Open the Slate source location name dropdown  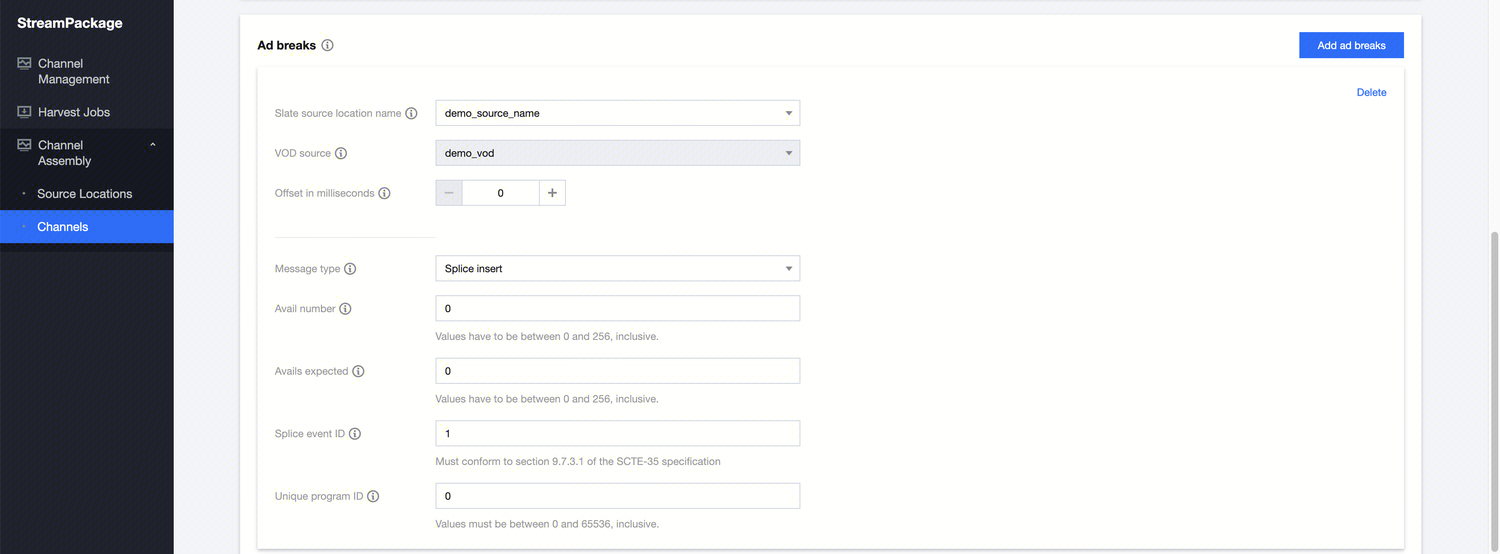tap(617, 113)
